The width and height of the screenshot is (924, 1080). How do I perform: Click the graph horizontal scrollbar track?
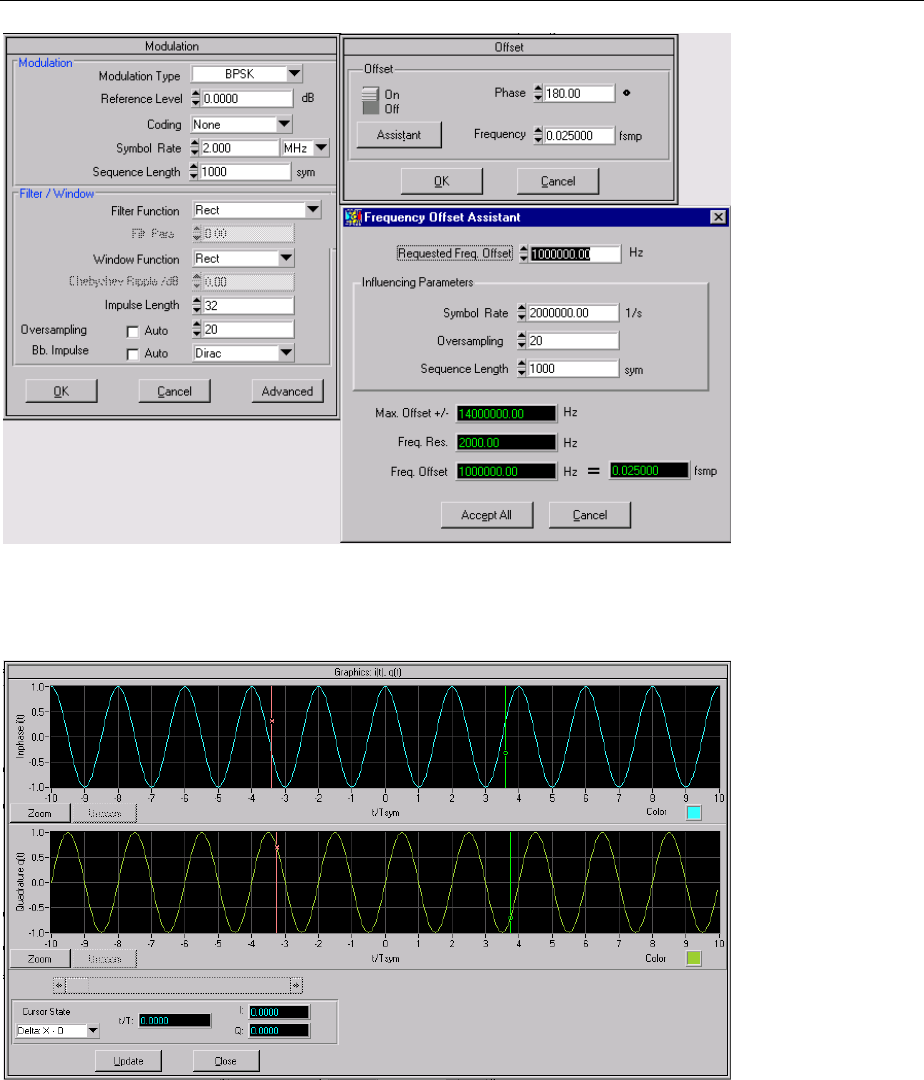tap(178, 985)
